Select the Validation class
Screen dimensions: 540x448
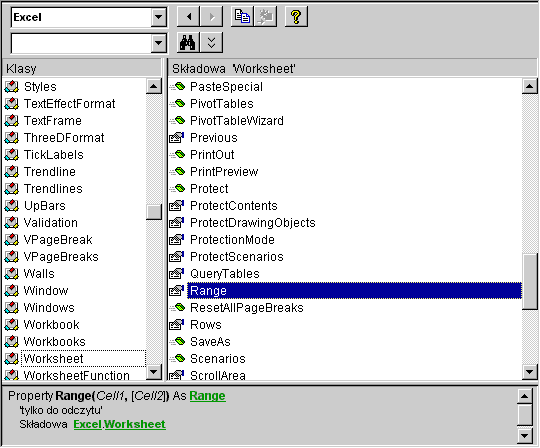tap(50, 223)
